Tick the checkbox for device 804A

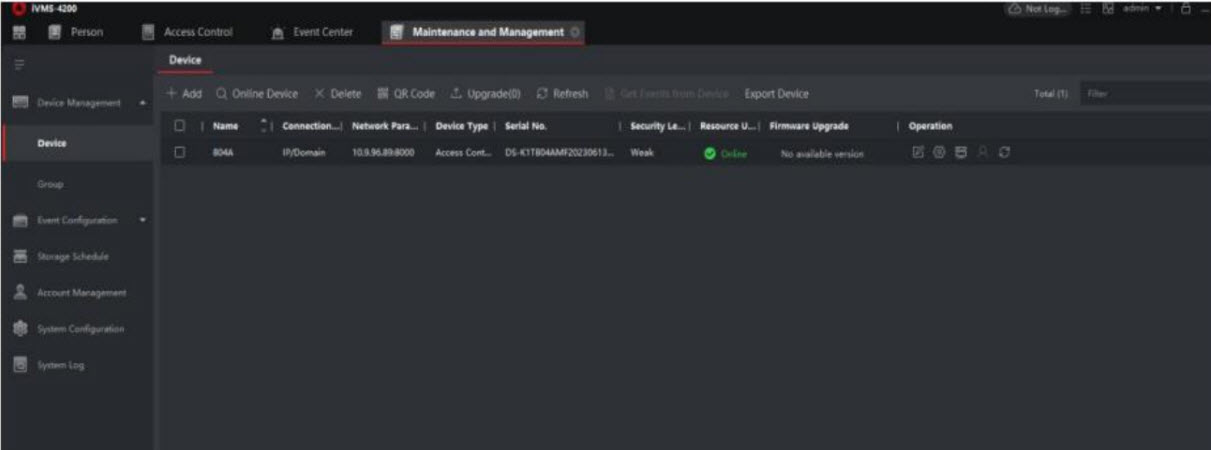coord(179,153)
